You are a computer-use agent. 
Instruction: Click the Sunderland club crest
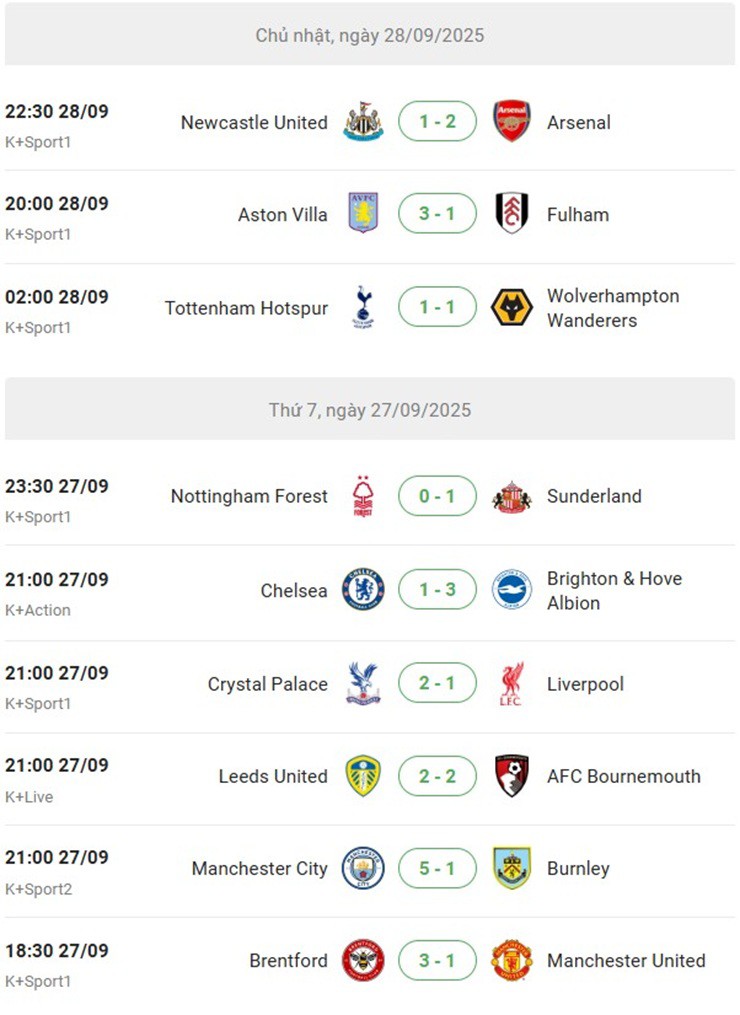[x=512, y=496]
